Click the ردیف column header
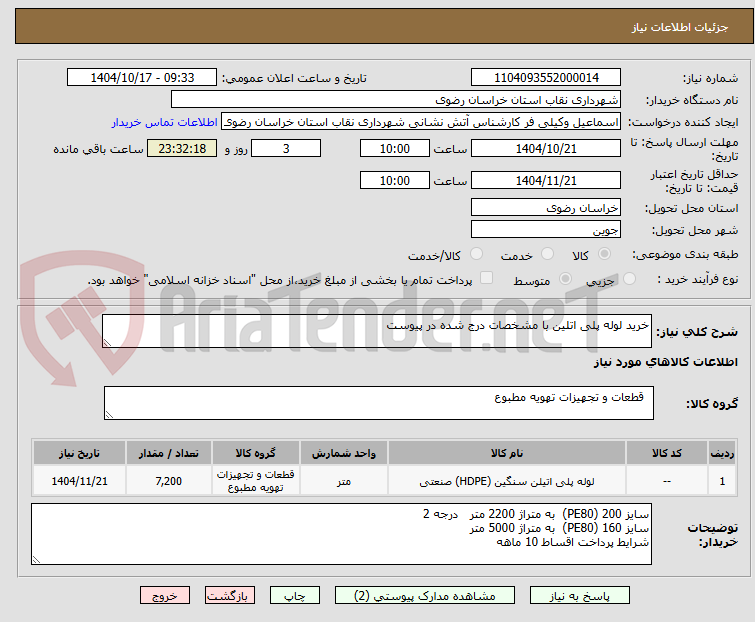Screen dimensions: 755x622 point(722,453)
